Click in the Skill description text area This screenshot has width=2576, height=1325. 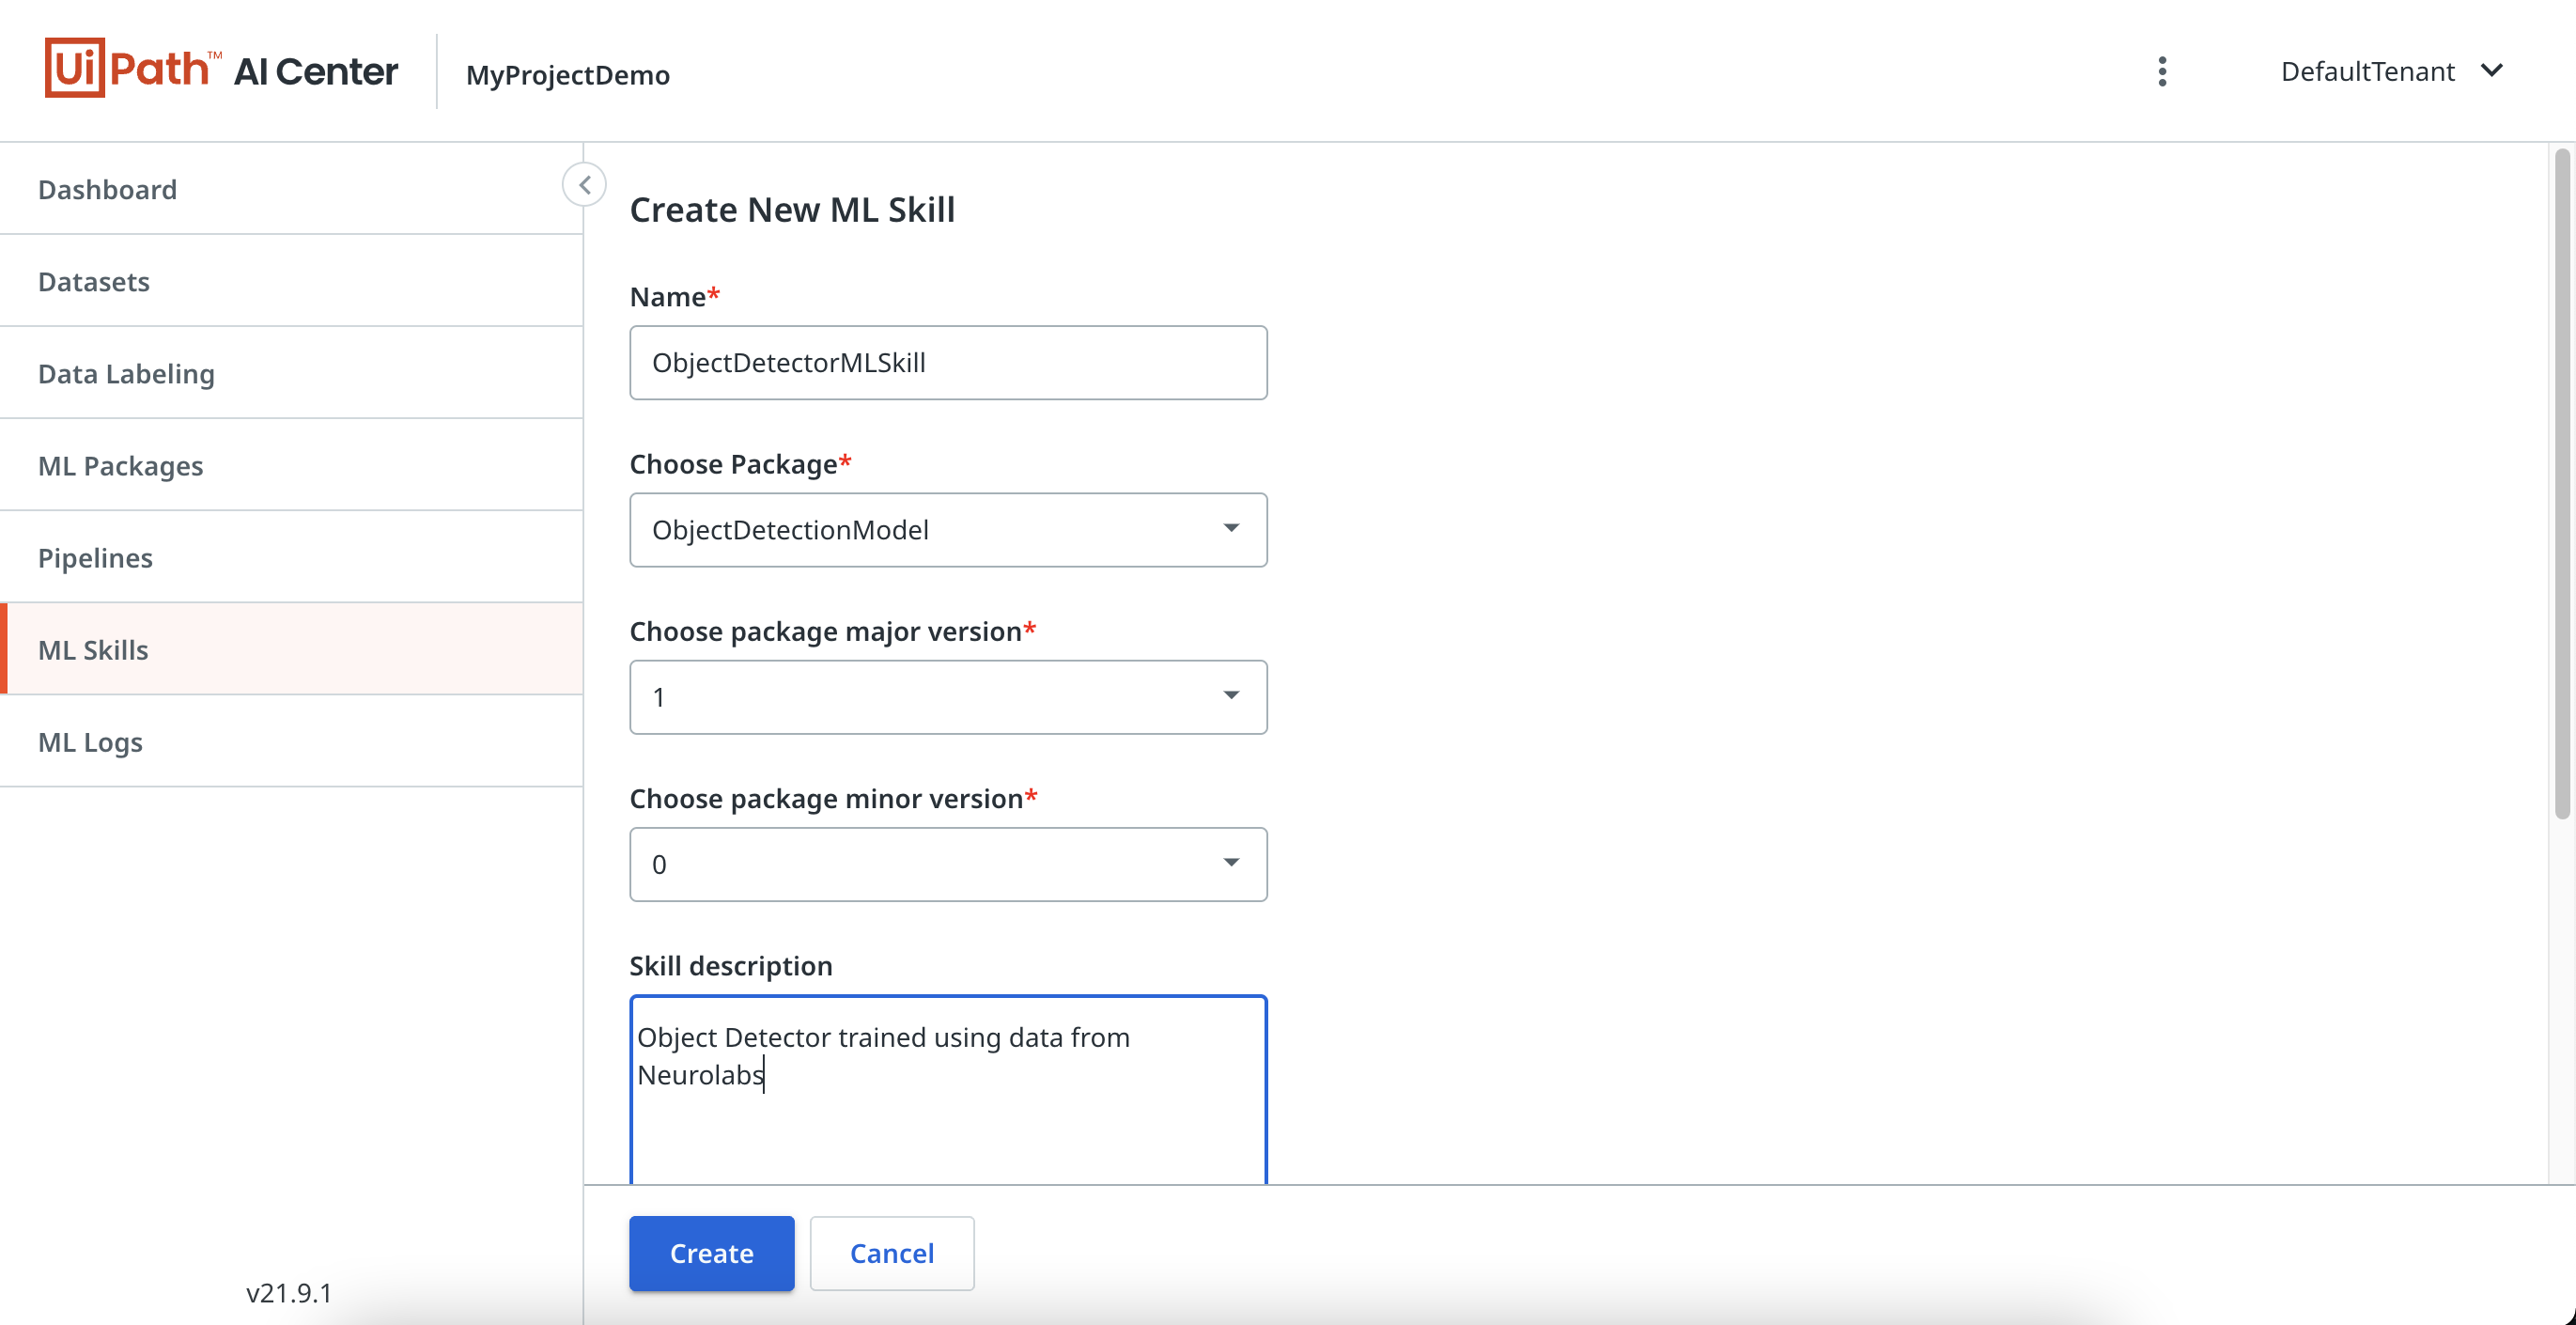[x=948, y=1090]
